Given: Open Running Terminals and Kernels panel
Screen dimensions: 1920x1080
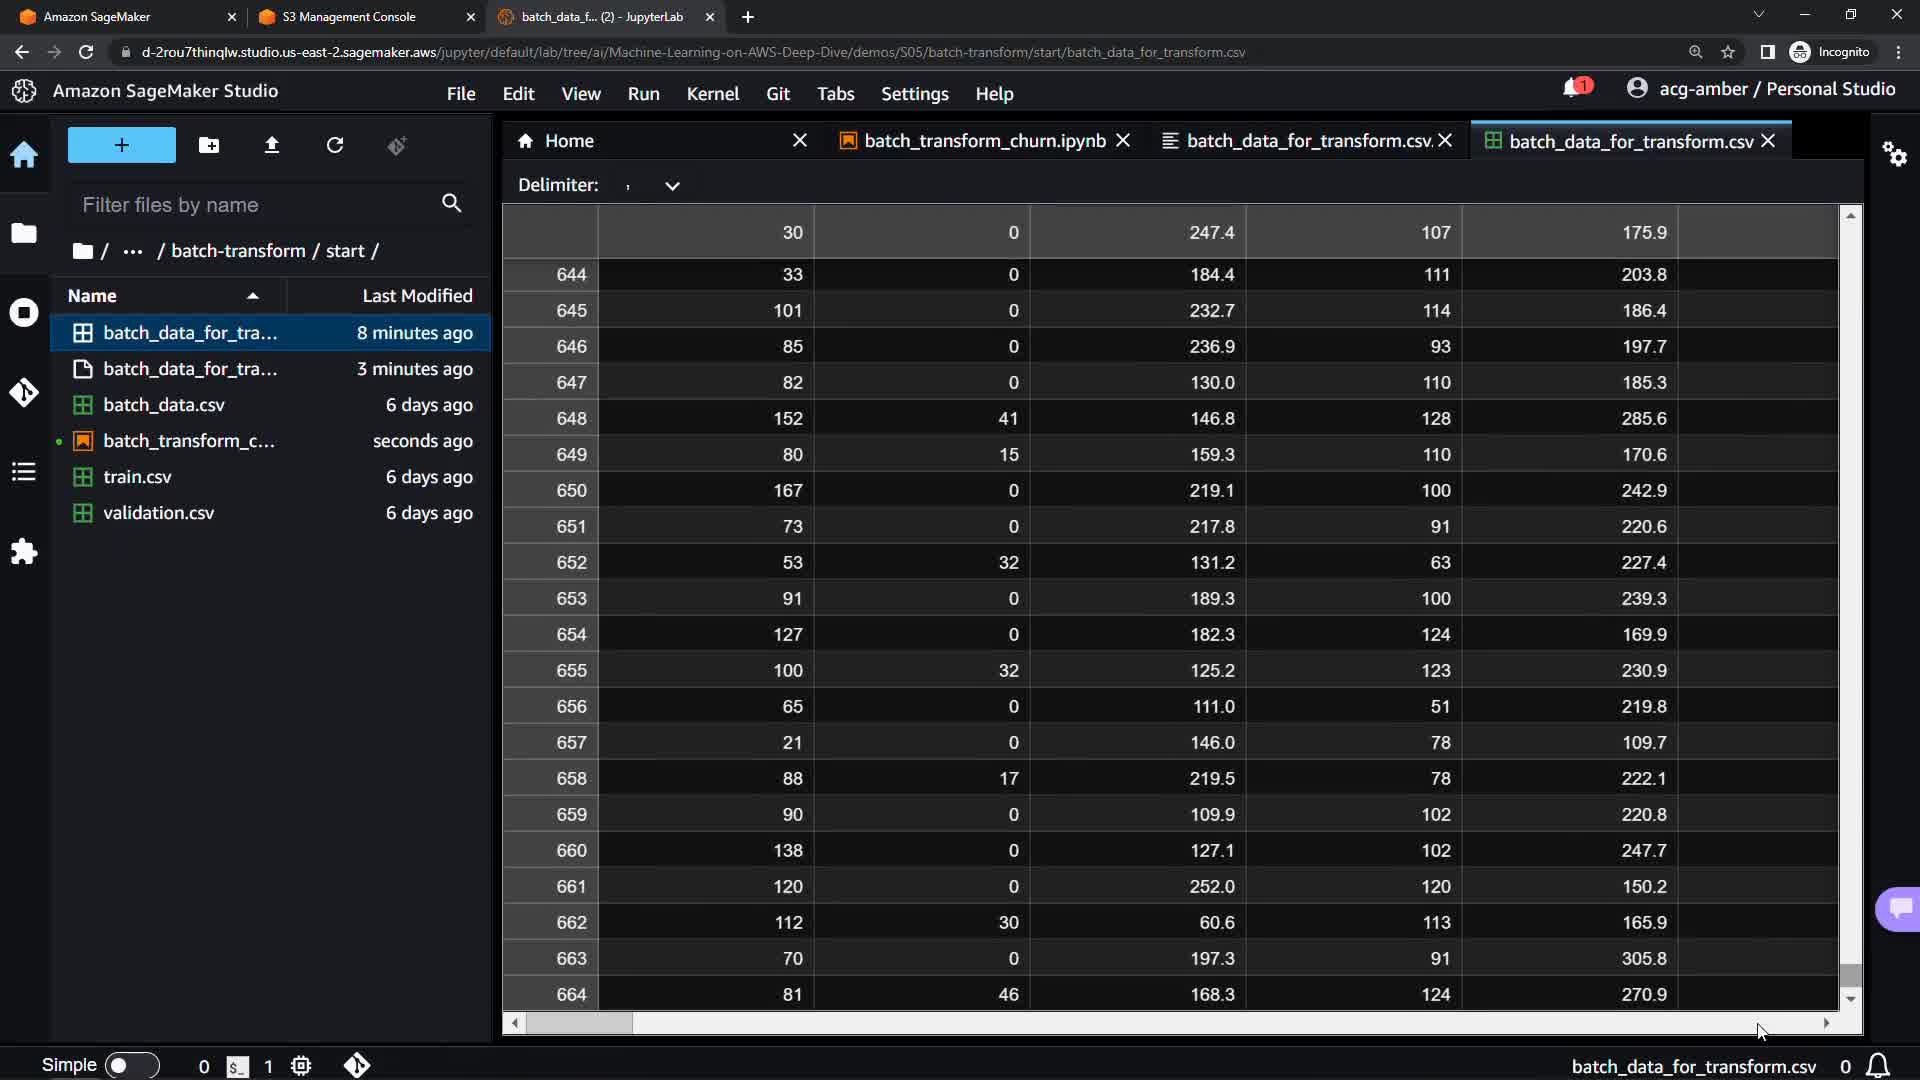Looking at the screenshot, I should (24, 313).
